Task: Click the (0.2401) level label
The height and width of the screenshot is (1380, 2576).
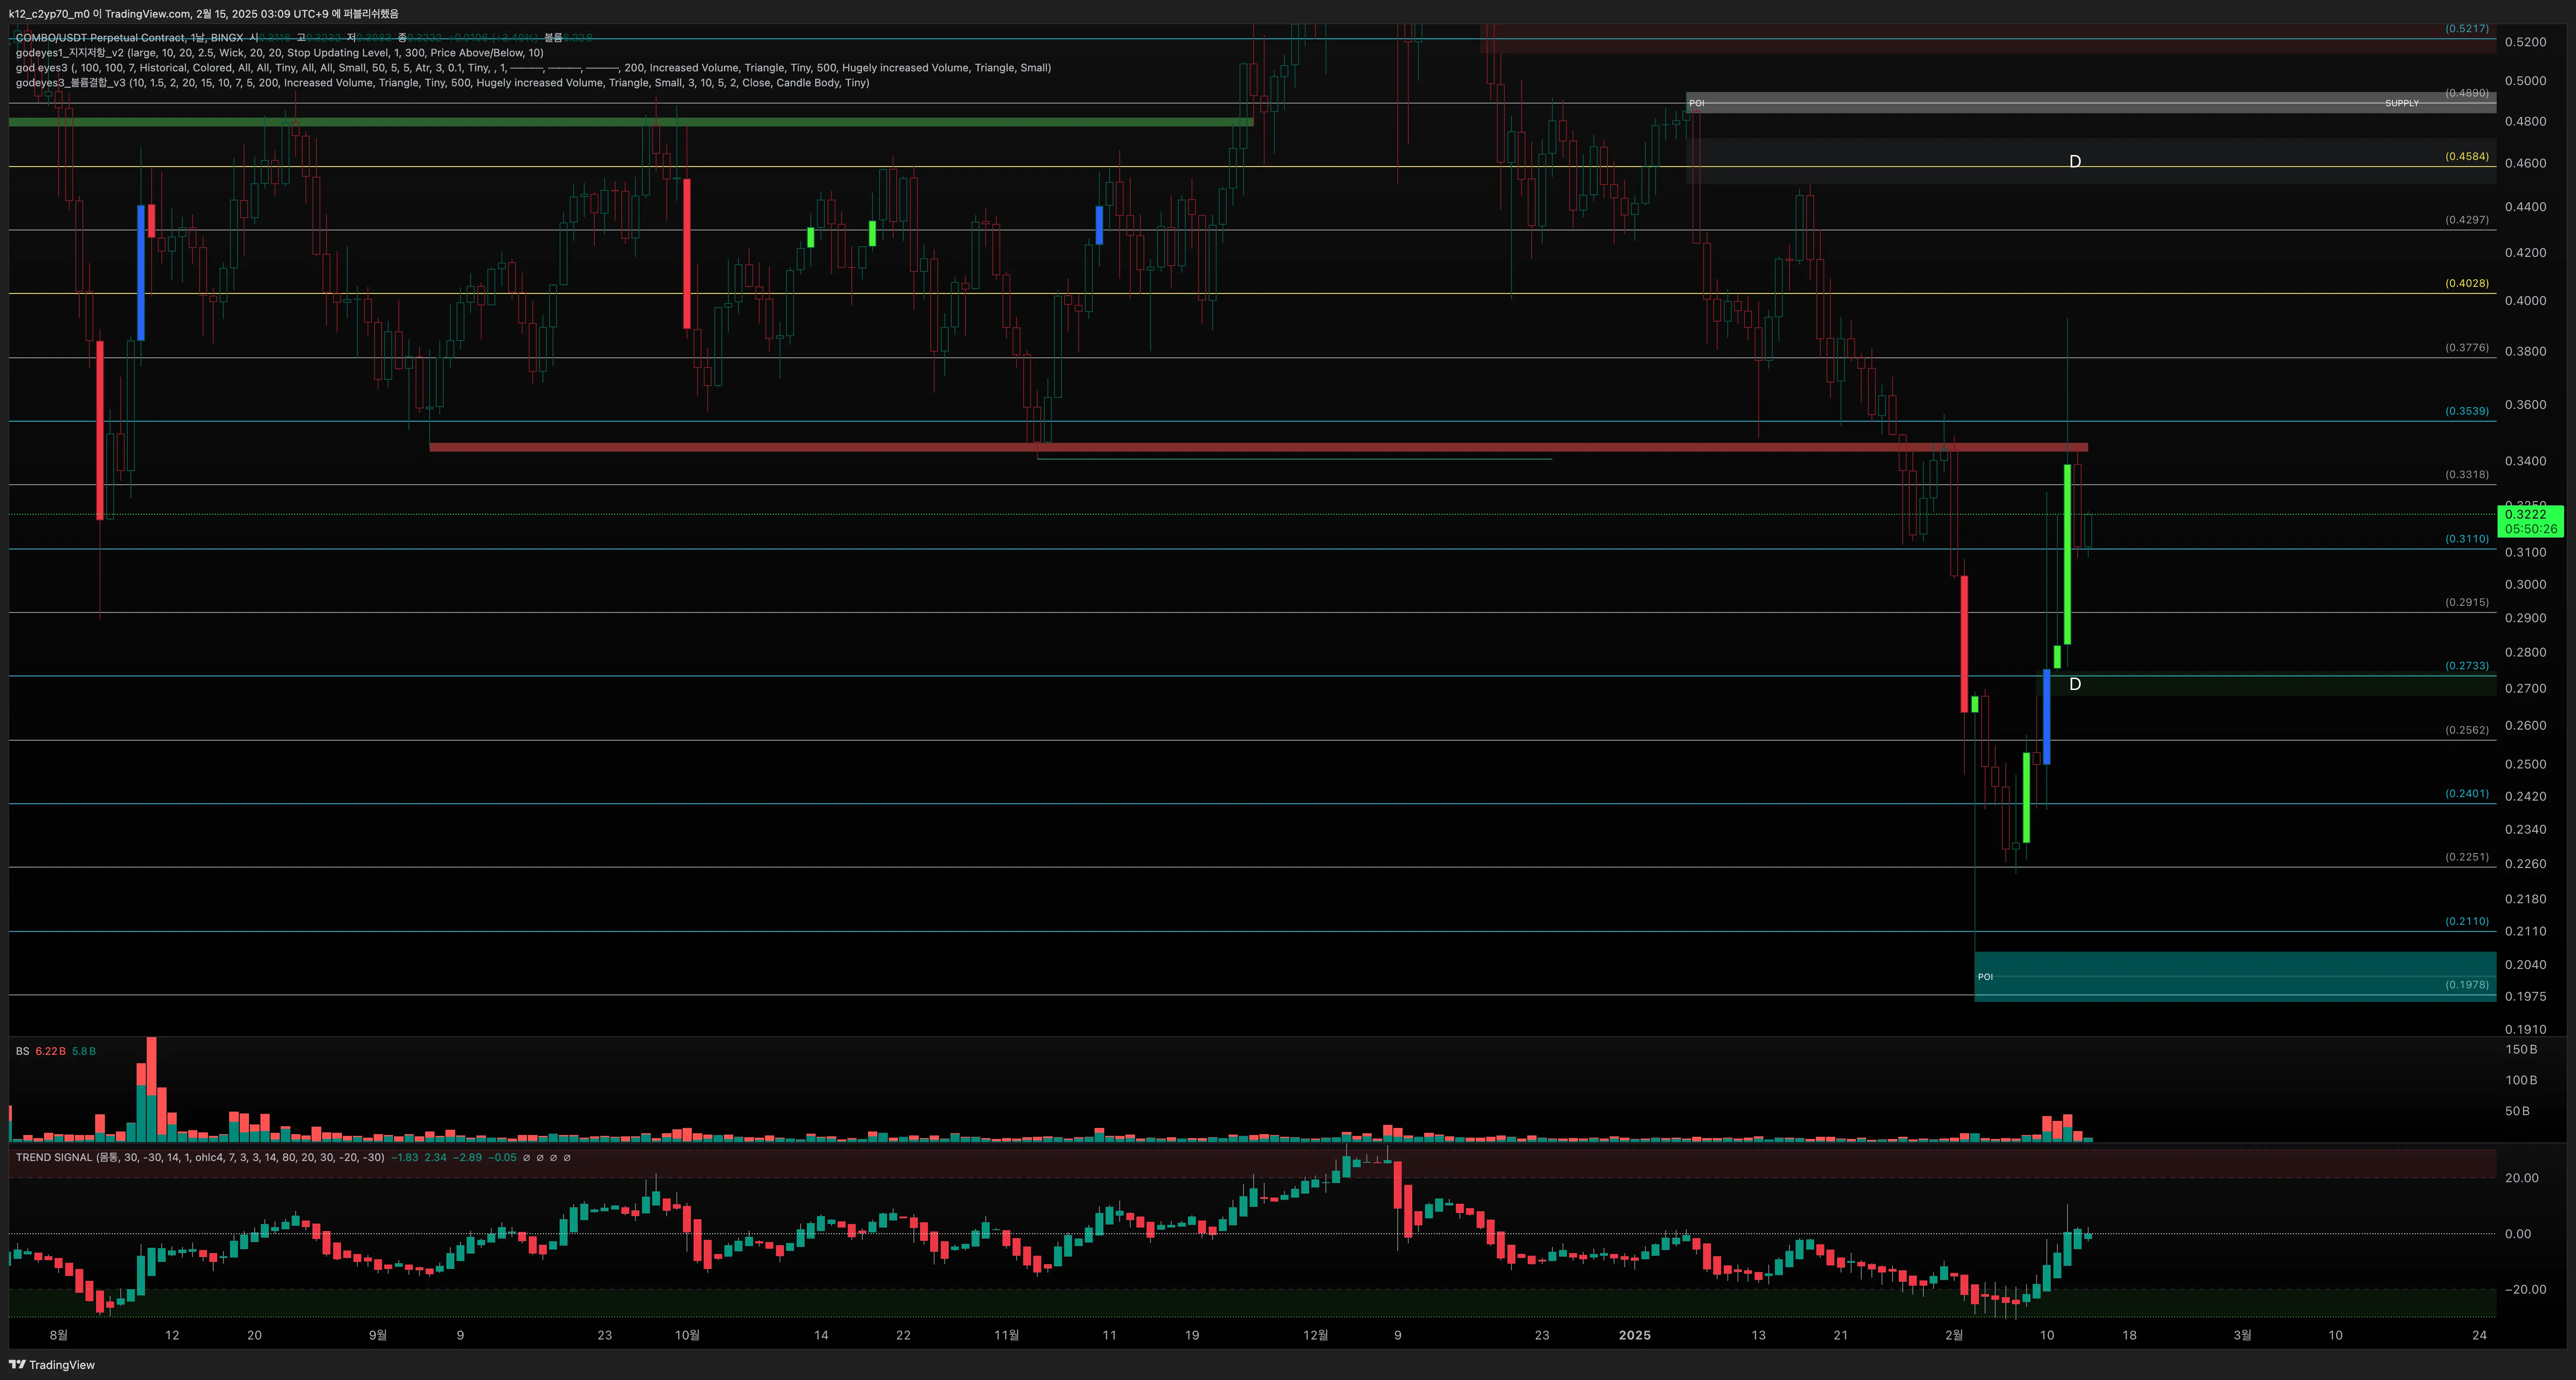Action: [x=2467, y=794]
